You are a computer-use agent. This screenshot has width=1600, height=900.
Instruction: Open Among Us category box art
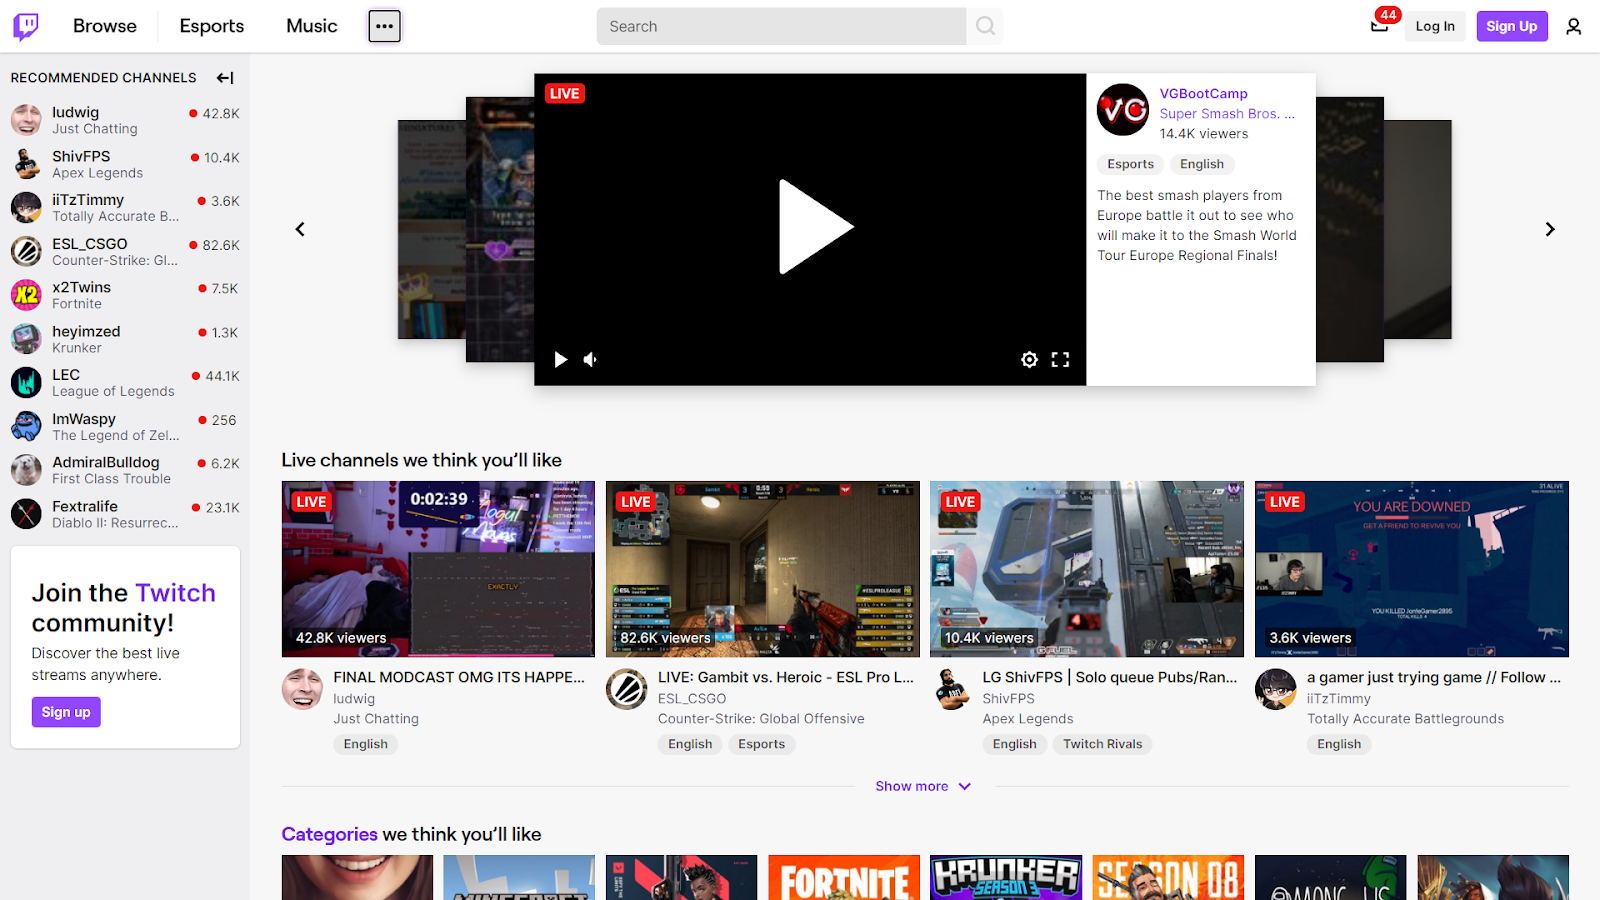(x=1330, y=878)
